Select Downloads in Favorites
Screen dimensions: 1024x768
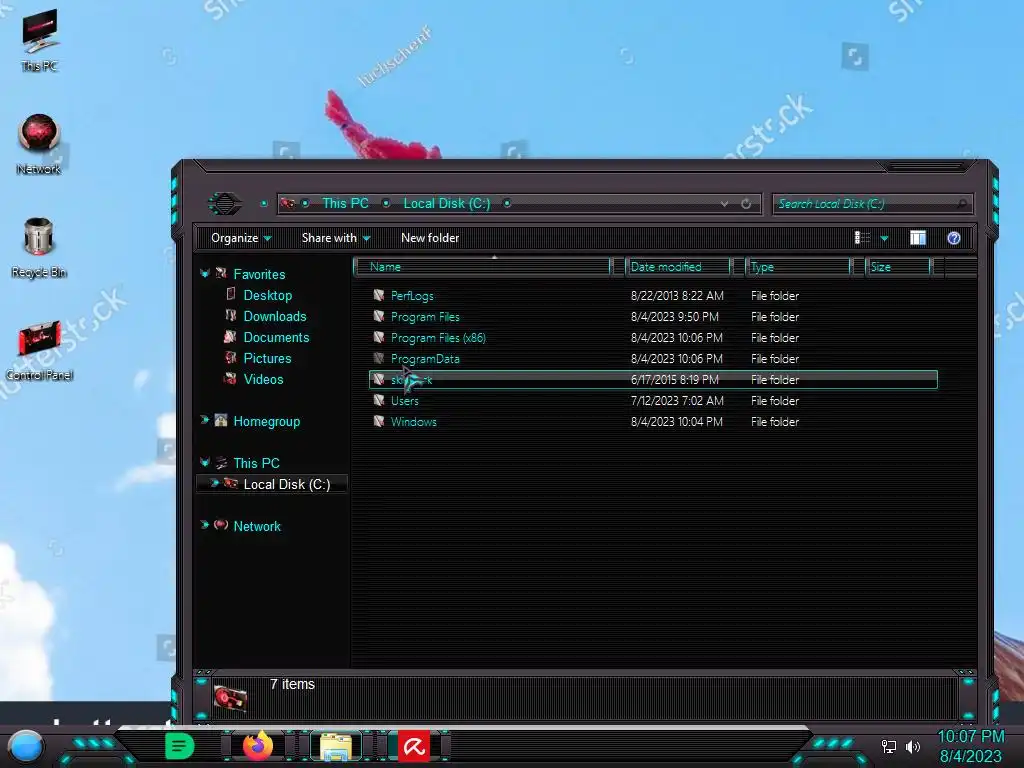[275, 316]
